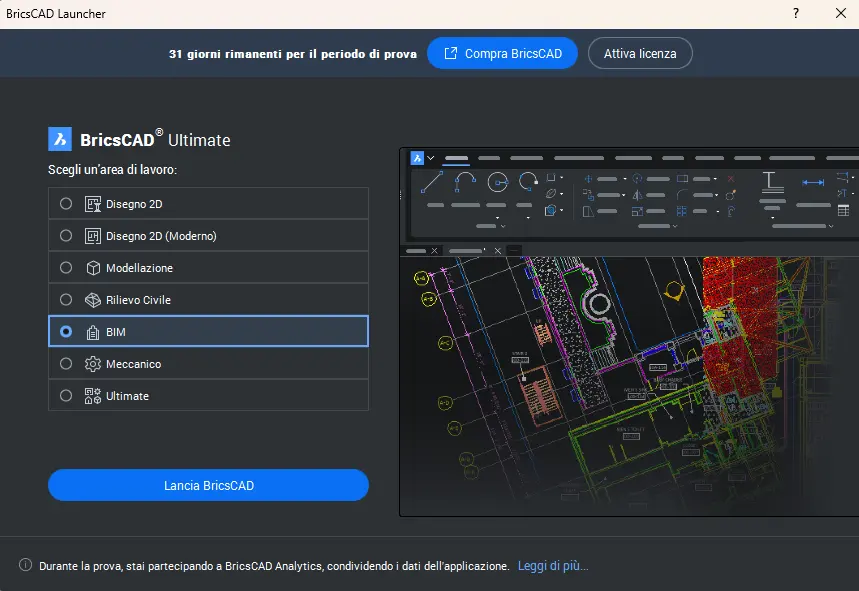Click the Attiva licenza button

(640, 53)
